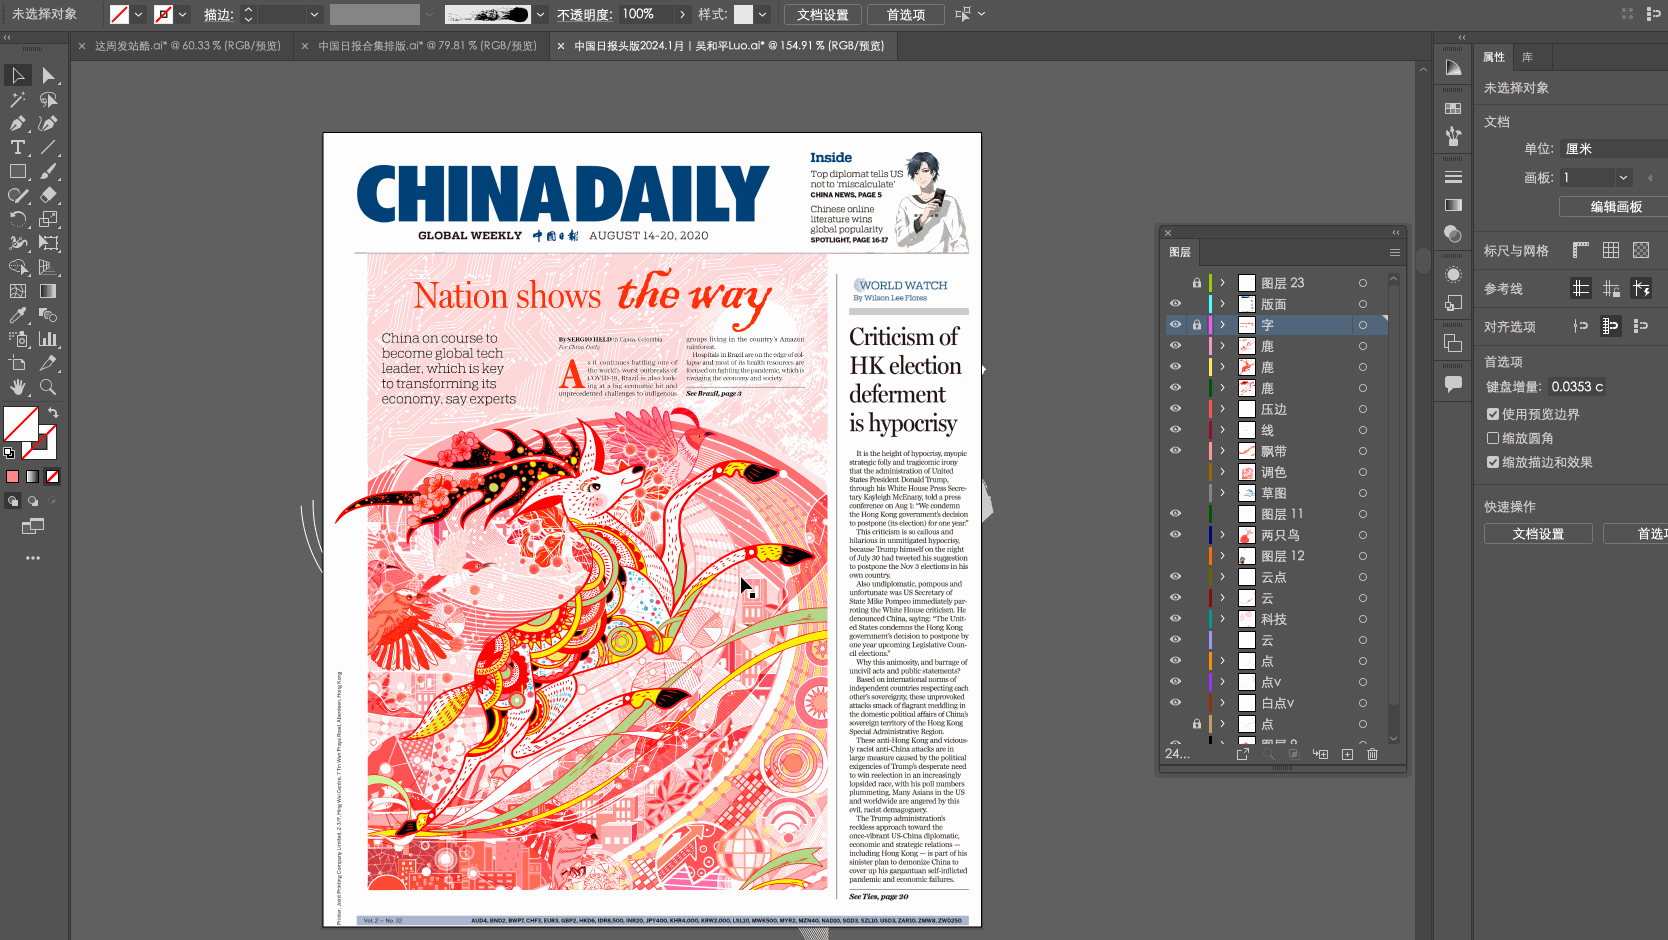Select the Line Segment tool

point(48,148)
